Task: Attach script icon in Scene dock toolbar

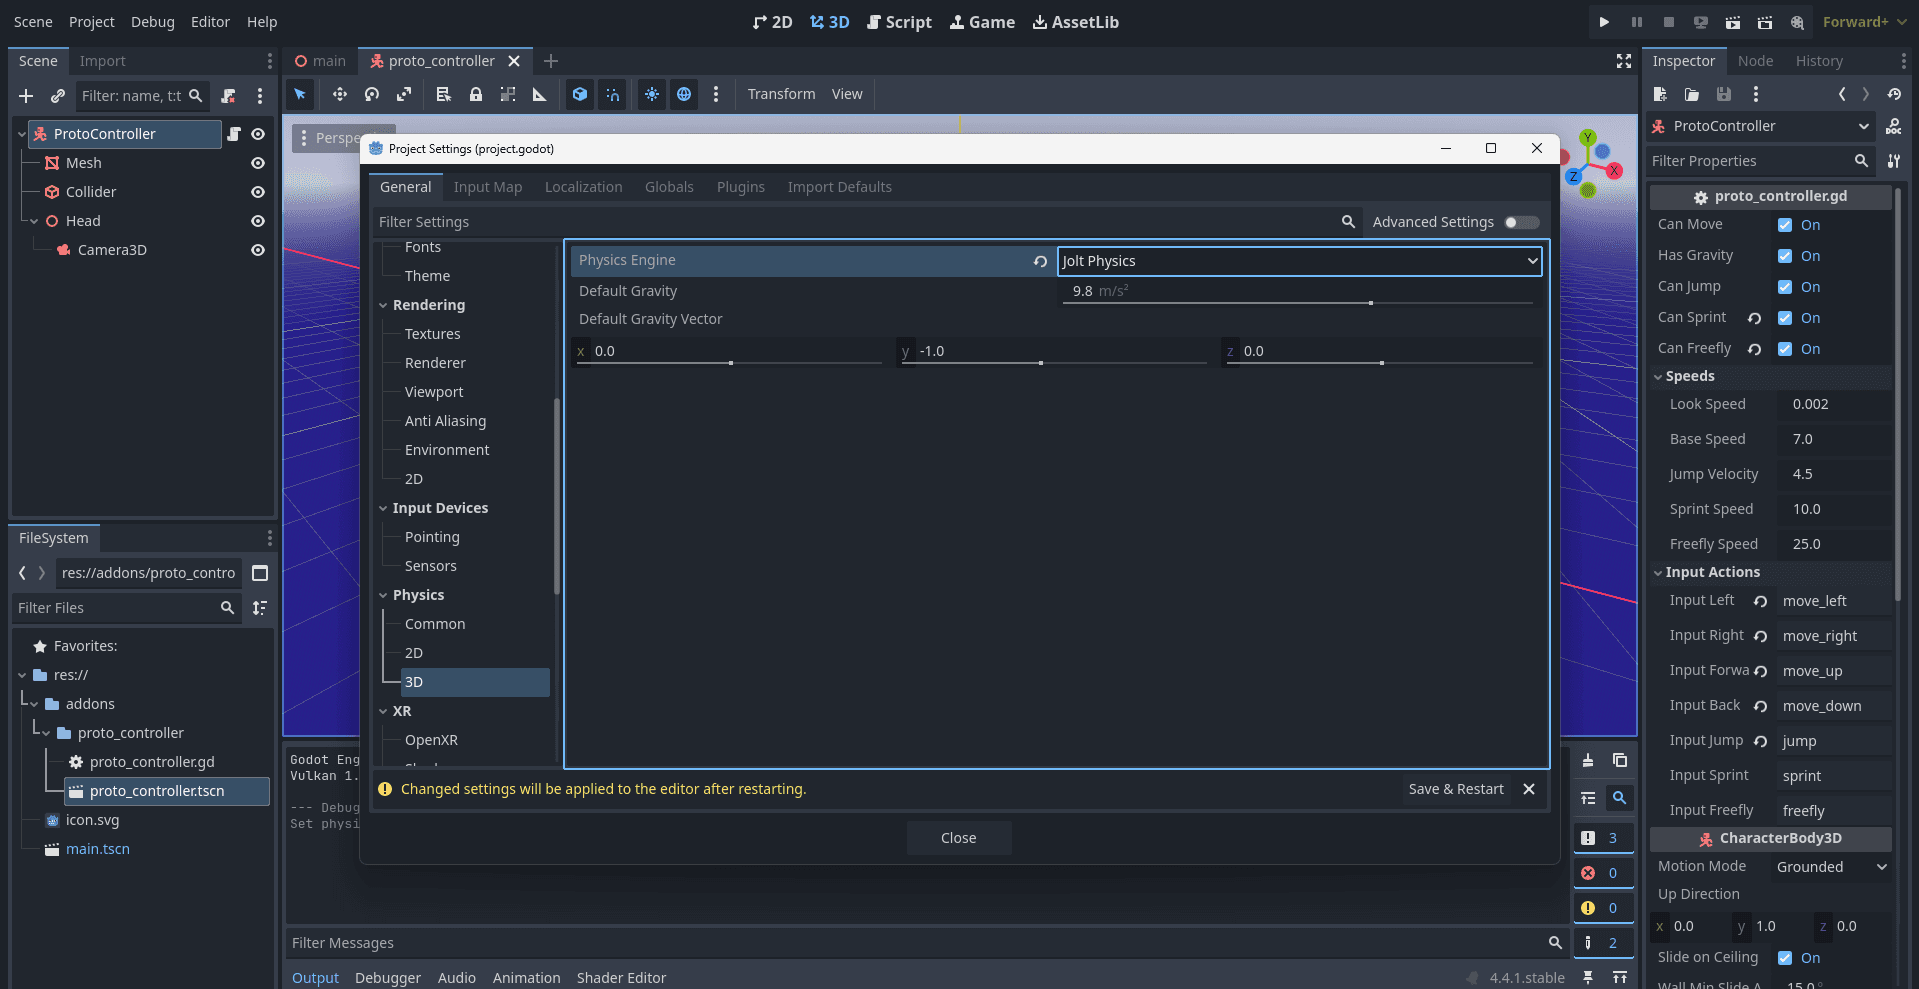Action: pyautogui.click(x=228, y=96)
